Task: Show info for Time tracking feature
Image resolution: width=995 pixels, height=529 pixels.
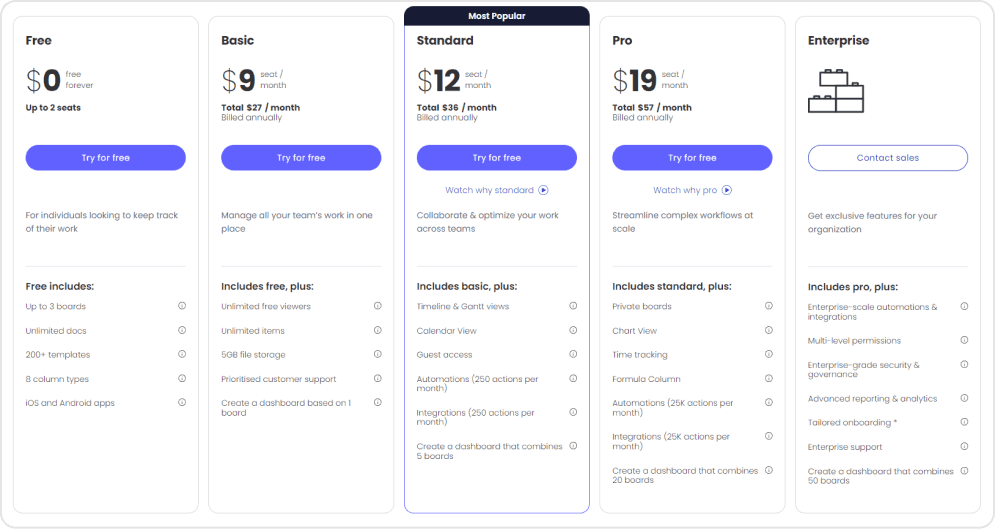Action: [769, 354]
